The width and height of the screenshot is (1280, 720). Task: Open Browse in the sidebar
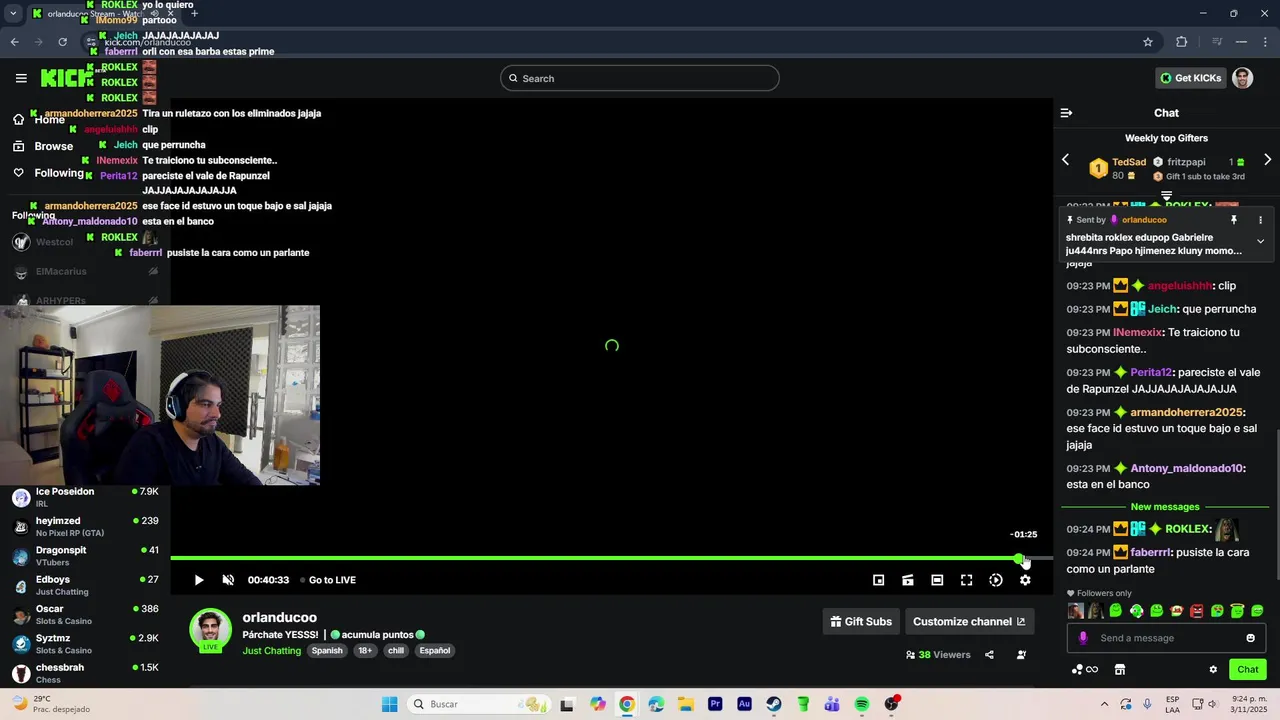pyautogui.click(x=42, y=146)
